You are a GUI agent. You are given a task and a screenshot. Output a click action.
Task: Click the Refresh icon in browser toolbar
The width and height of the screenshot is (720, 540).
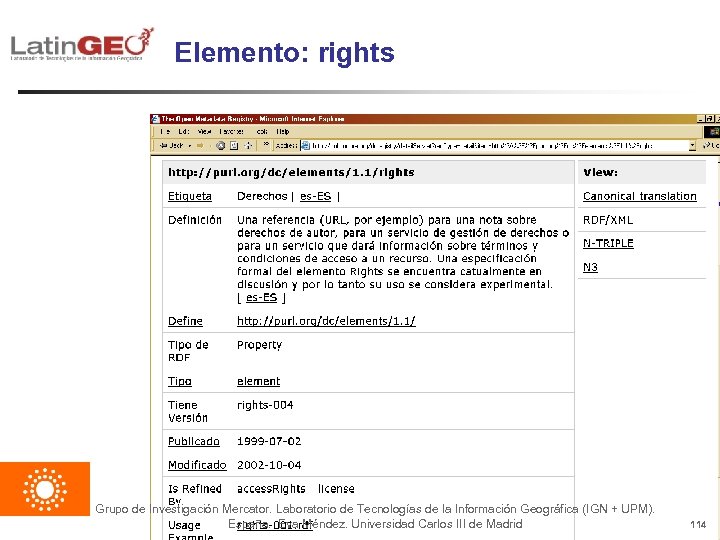pos(234,146)
